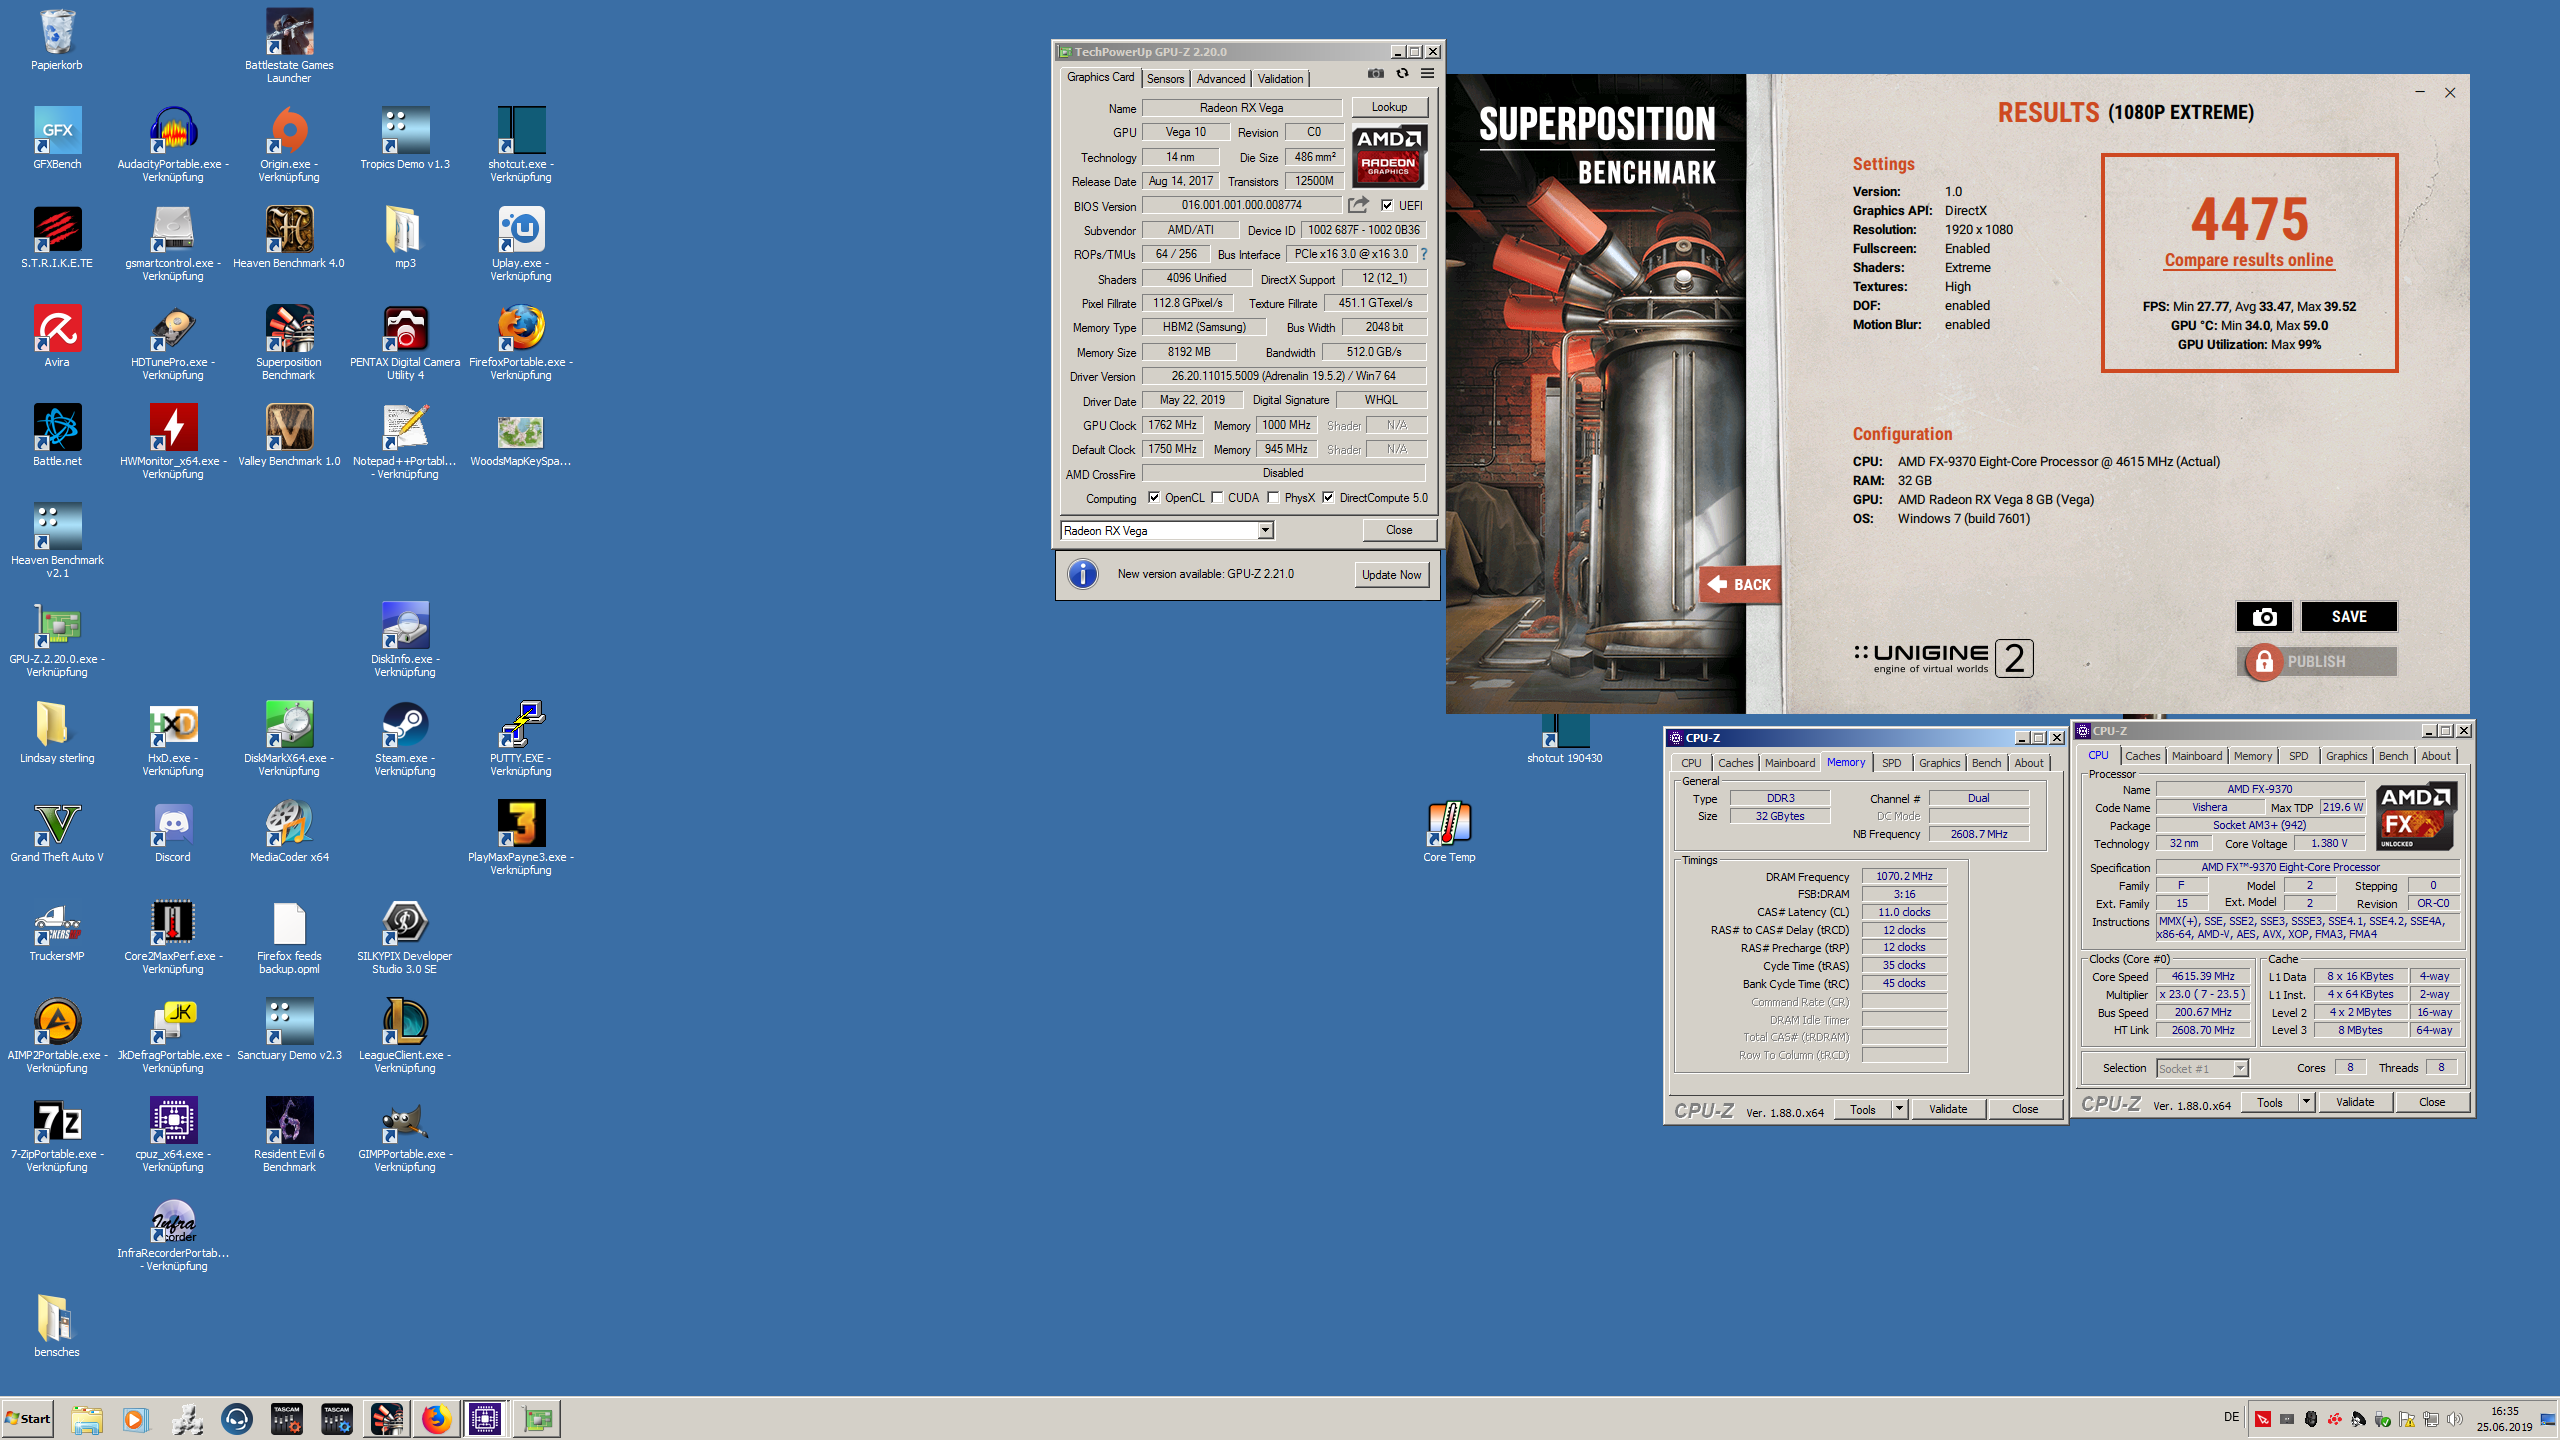Open the SPD tab in left CPU-Z window
2560x1440 pixels.
click(1891, 763)
